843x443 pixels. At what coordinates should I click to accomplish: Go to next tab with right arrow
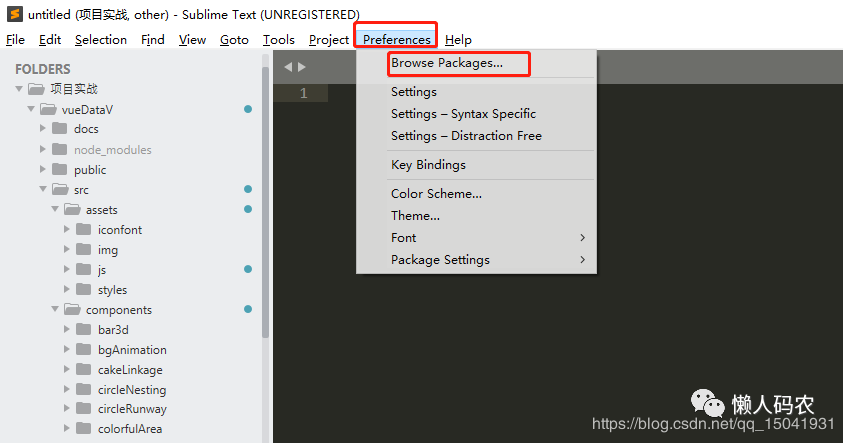pyautogui.click(x=302, y=67)
